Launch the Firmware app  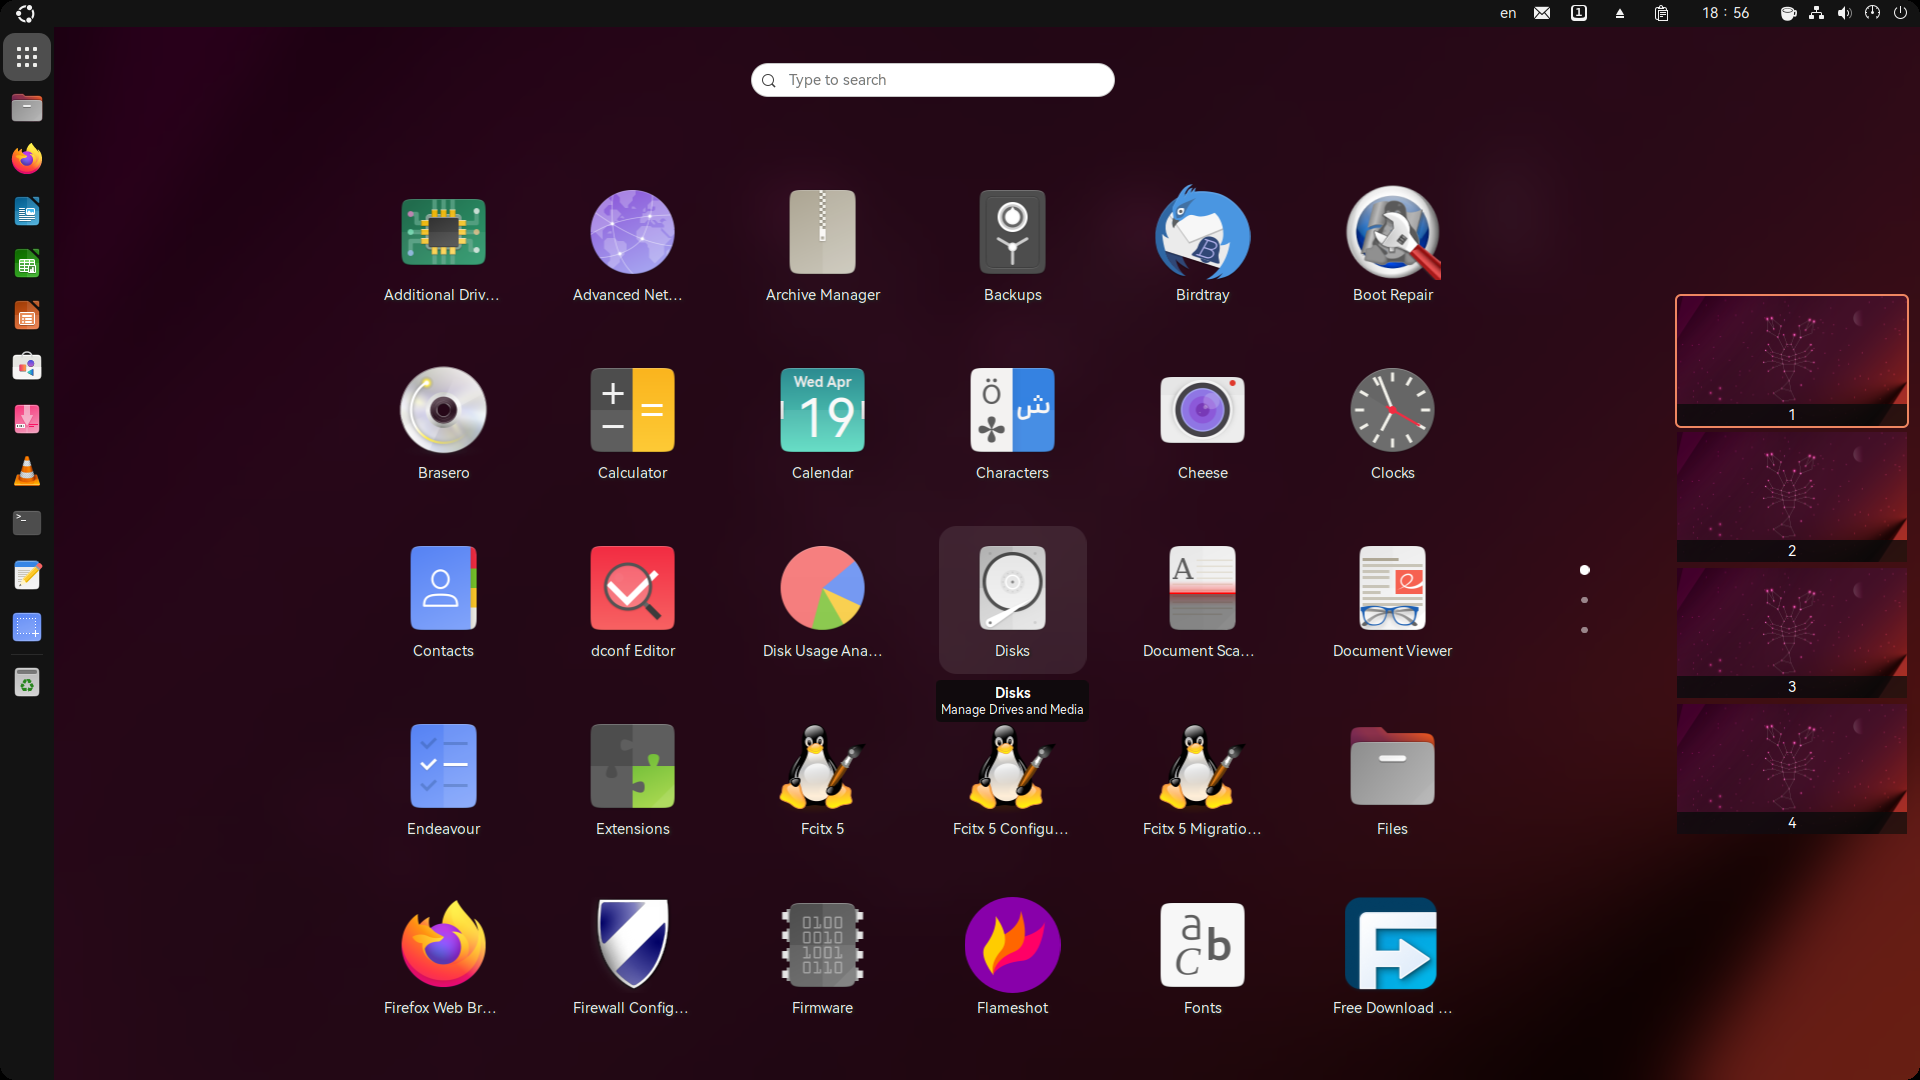pos(822,958)
